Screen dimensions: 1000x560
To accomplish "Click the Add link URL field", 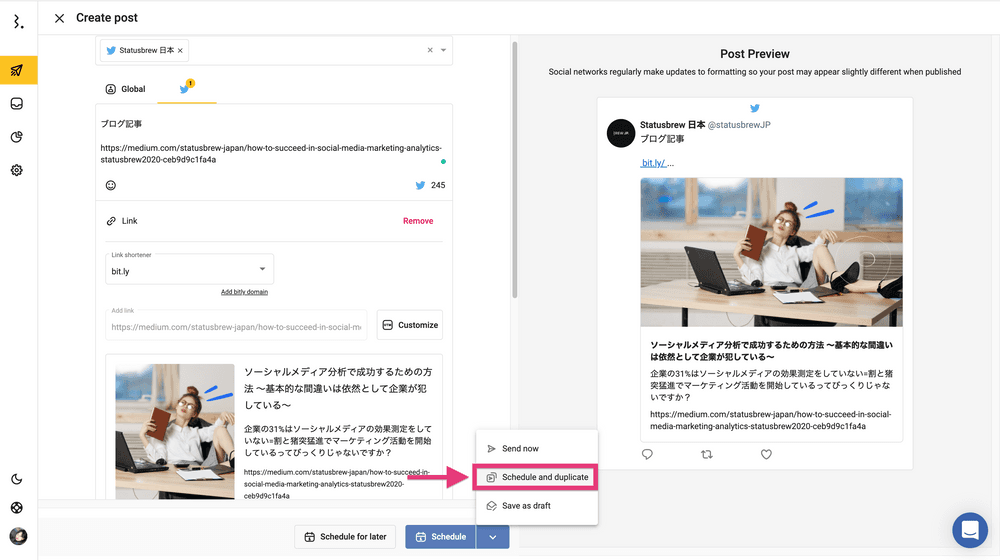I will pos(236,326).
